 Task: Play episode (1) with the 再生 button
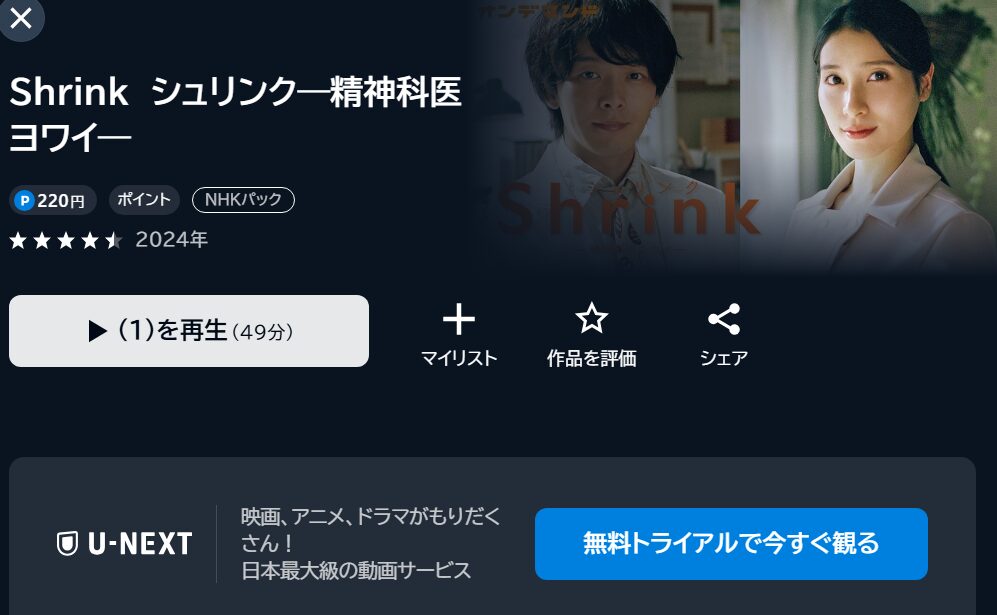(x=189, y=331)
